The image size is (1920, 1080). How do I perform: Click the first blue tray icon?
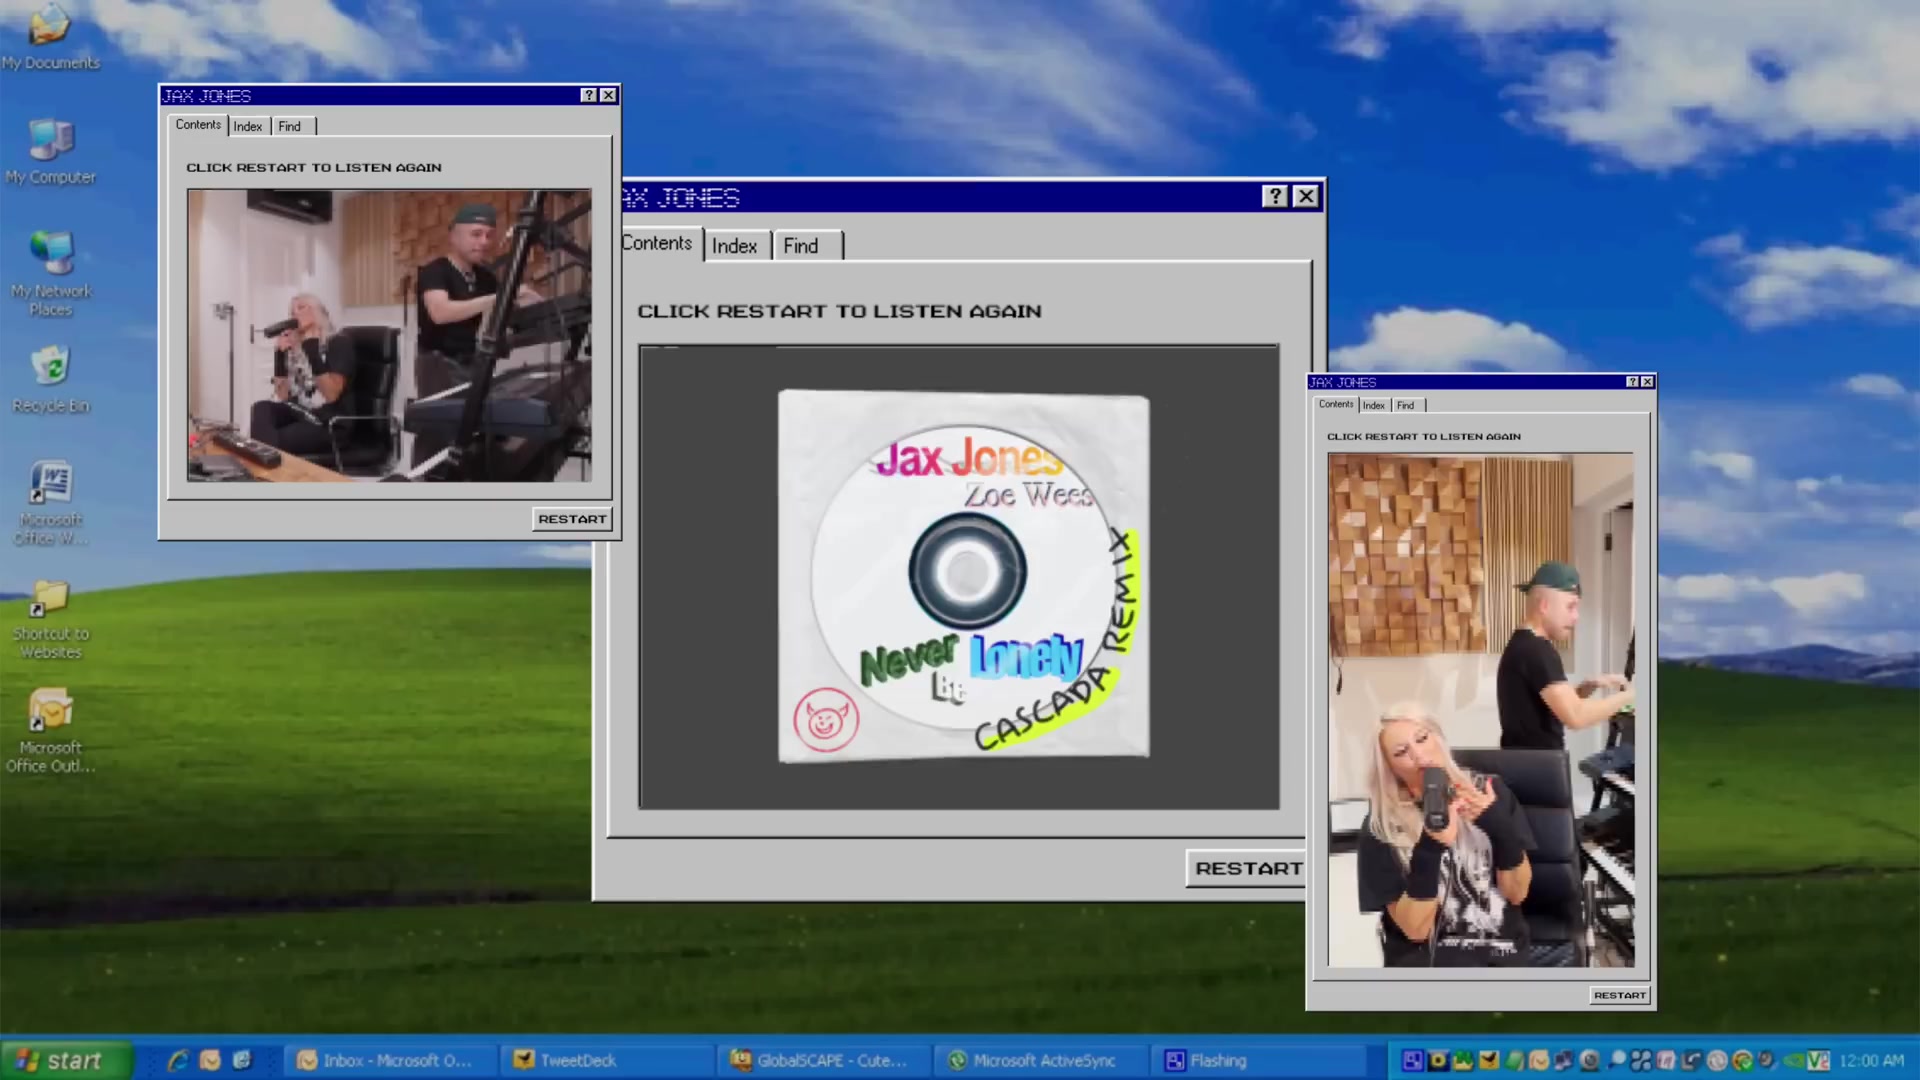click(1412, 1061)
